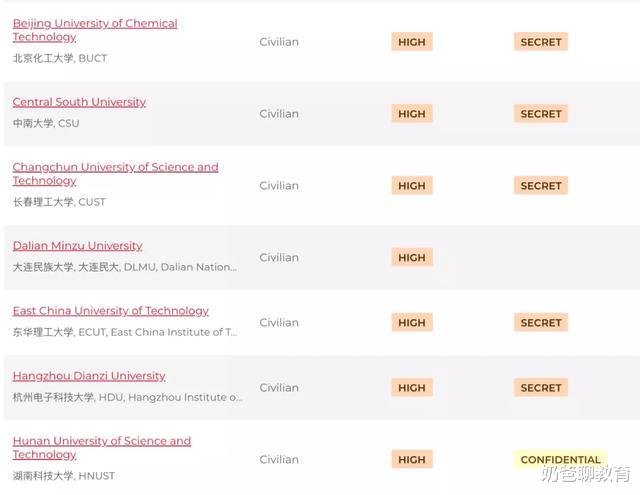Click HIGH badge in Hangzhou Dianzi row
Image resolution: width=640 pixels, height=495 pixels.
tap(411, 388)
